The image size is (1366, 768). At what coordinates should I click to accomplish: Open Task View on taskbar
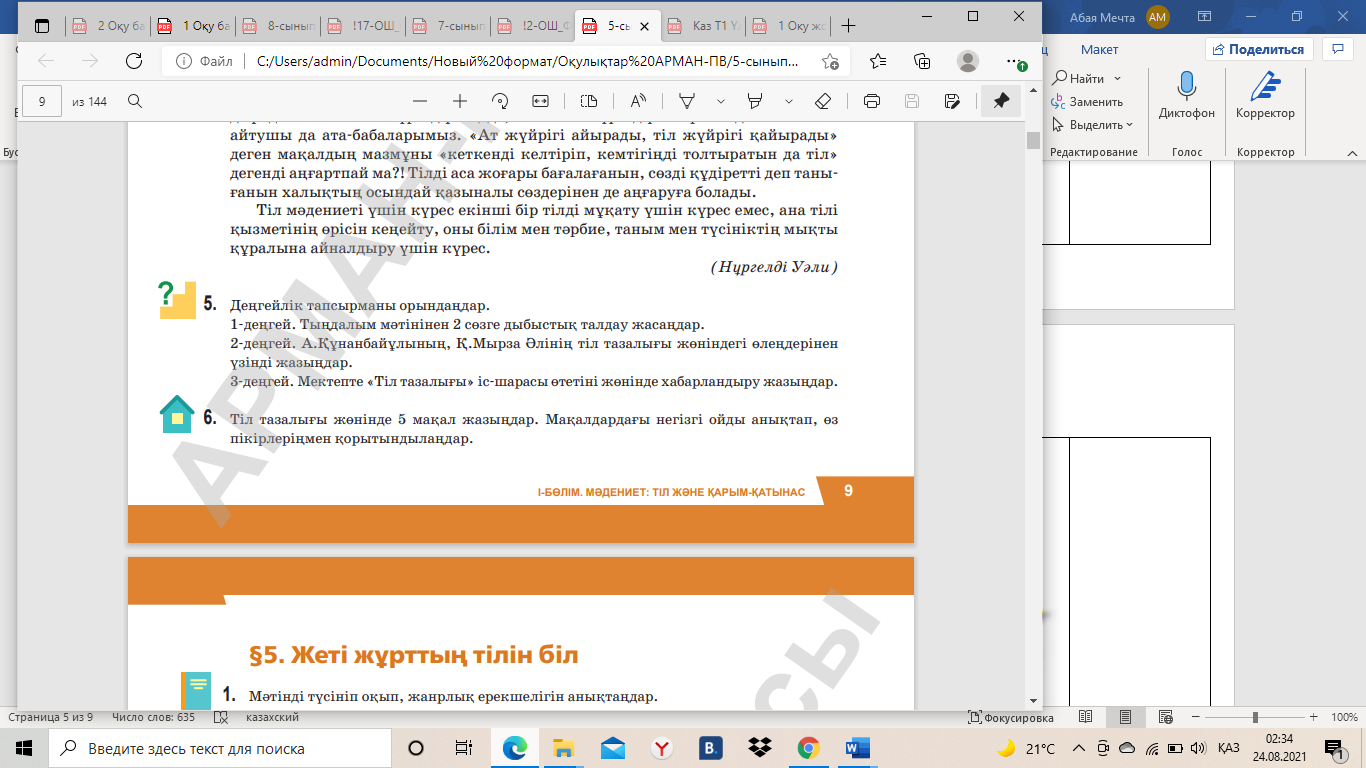[x=463, y=748]
